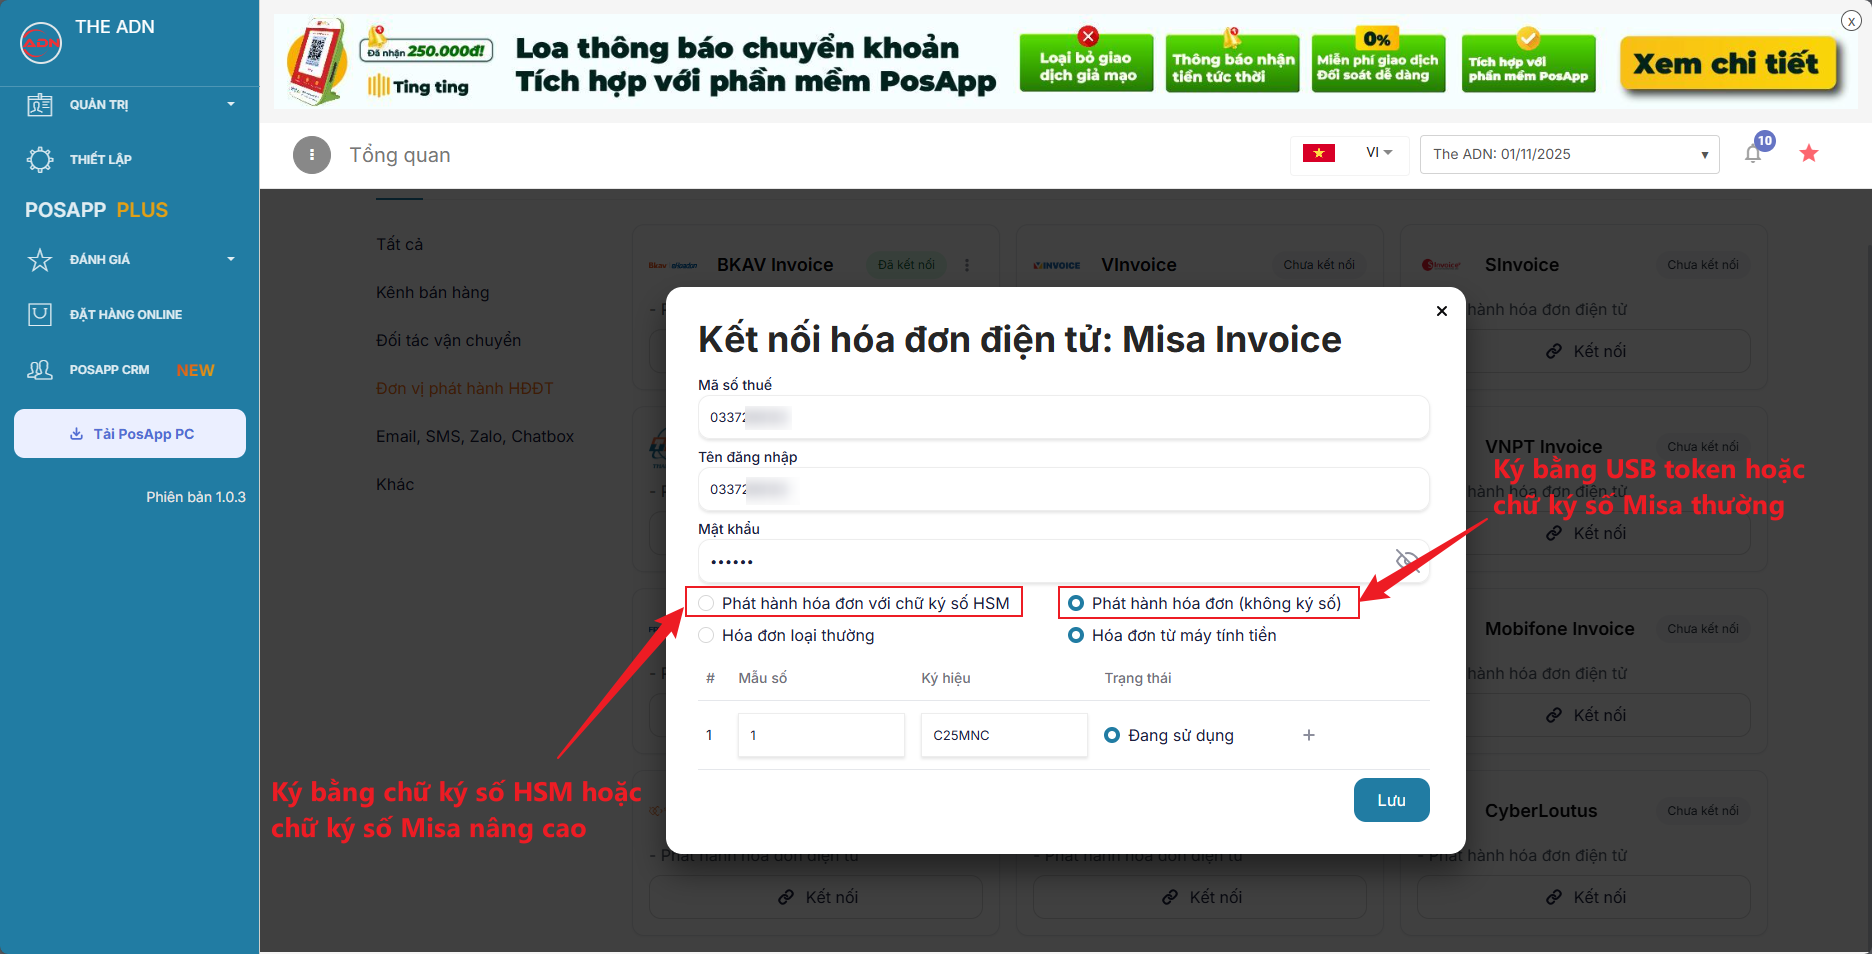The width and height of the screenshot is (1872, 954).
Task: Choose Hóa đơn từ máy tính tiền
Action: pyautogui.click(x=1076, y=635)
